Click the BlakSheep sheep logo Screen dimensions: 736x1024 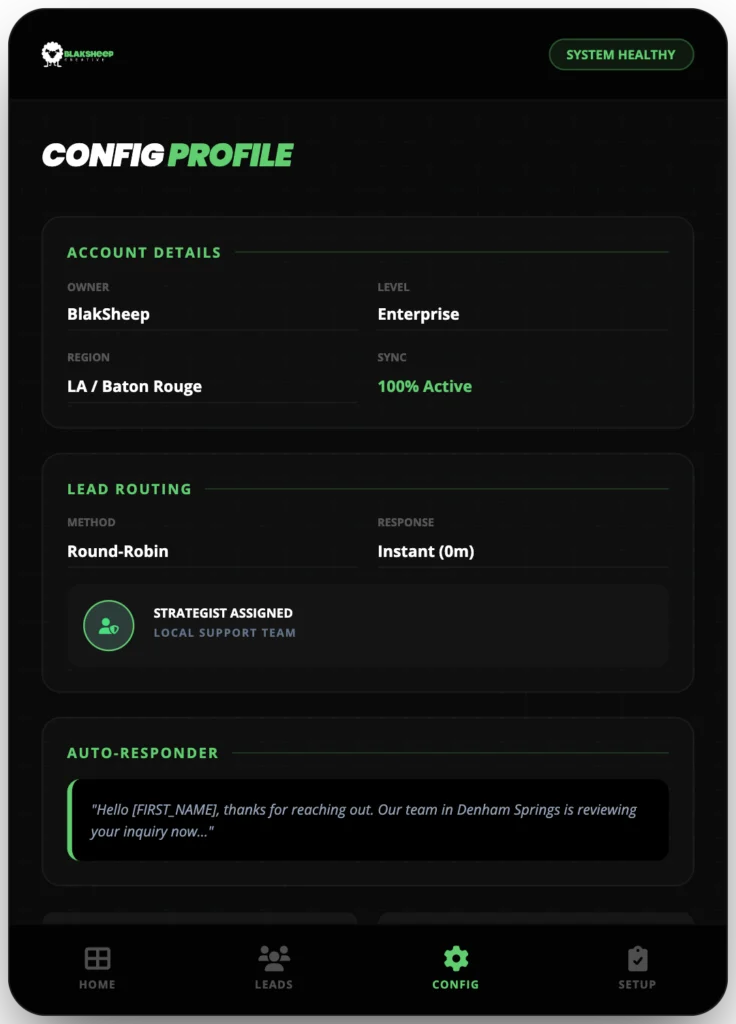pyautogui.click(x=50, y=54)
